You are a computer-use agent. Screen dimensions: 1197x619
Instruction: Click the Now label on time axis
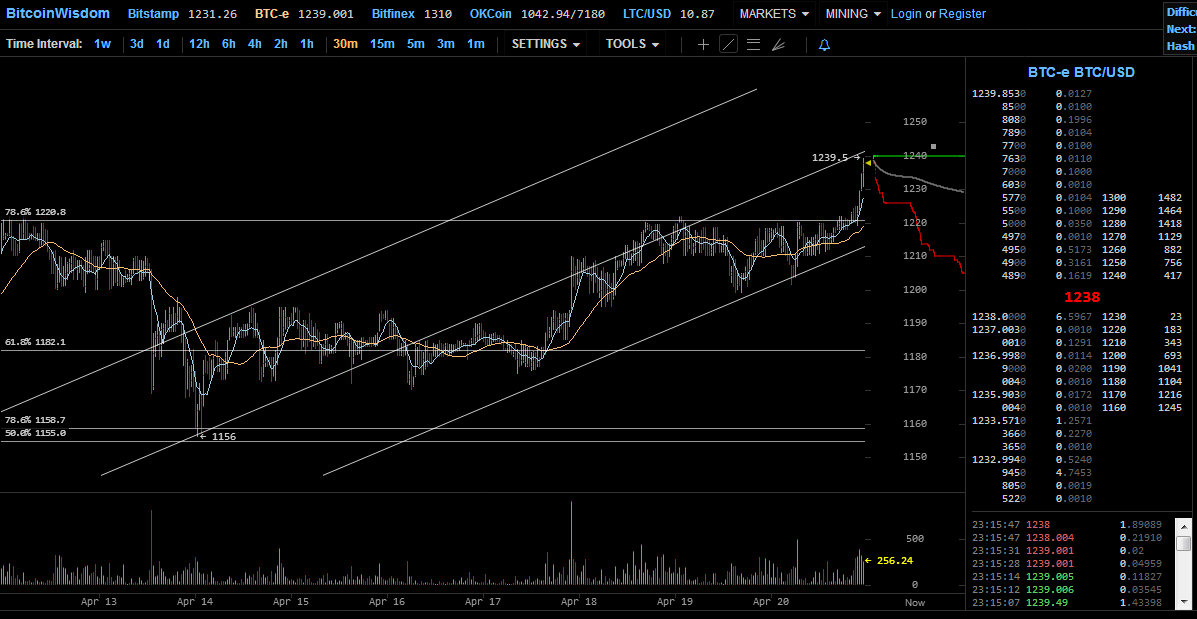coord(915,602)
